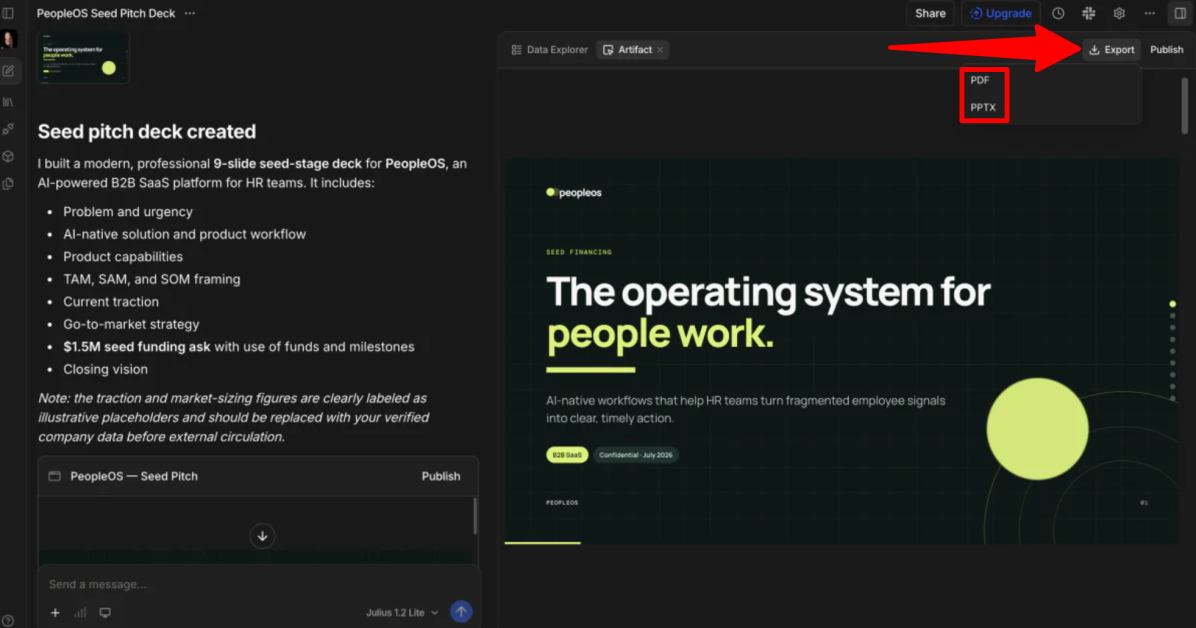Click the B2B SaaS tag on slide
This screenshot has height=628, width=1196.
pyautogui.click(x=567, y=455)
